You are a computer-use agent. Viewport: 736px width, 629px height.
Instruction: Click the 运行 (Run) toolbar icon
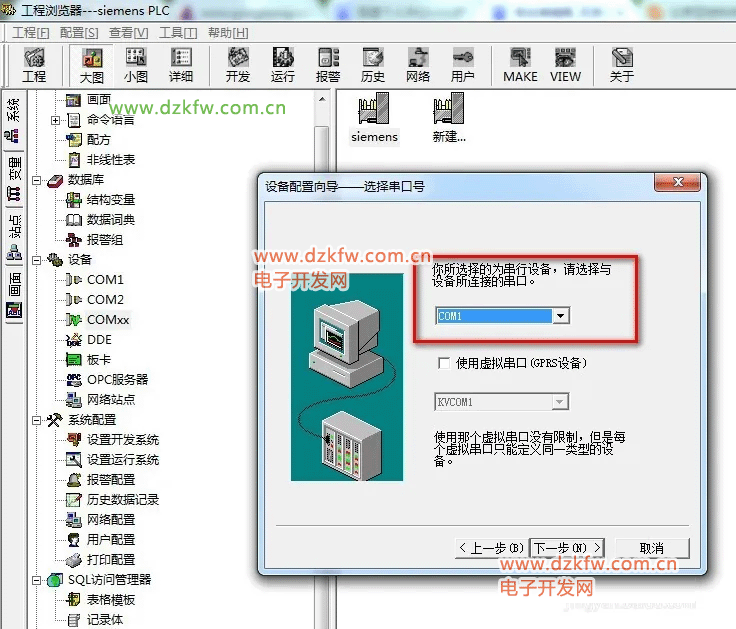(x=283, y=65)
